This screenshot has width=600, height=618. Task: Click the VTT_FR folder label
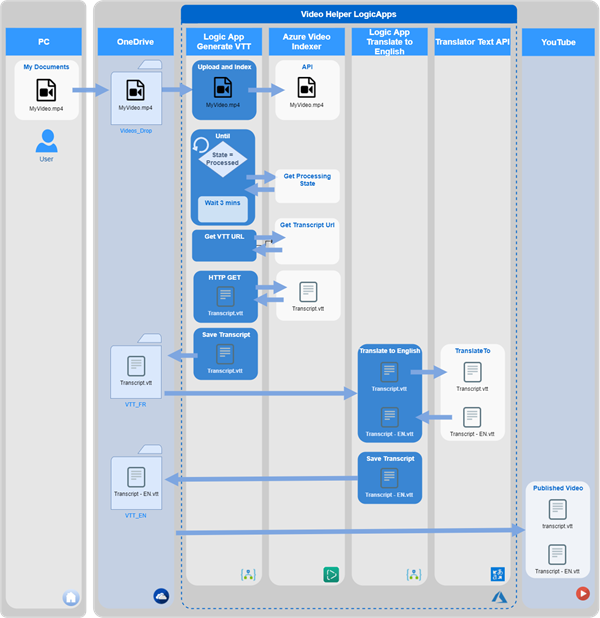pos(136,404)
